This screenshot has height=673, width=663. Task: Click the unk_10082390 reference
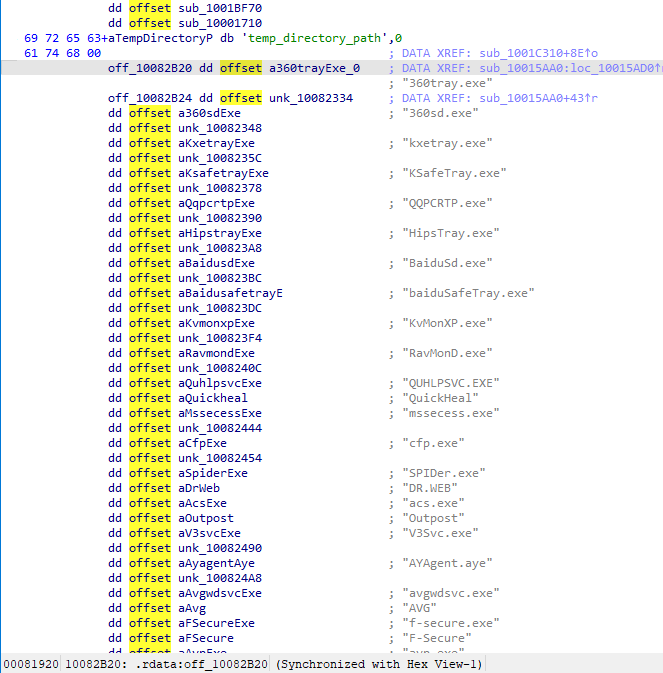[220, 218]
